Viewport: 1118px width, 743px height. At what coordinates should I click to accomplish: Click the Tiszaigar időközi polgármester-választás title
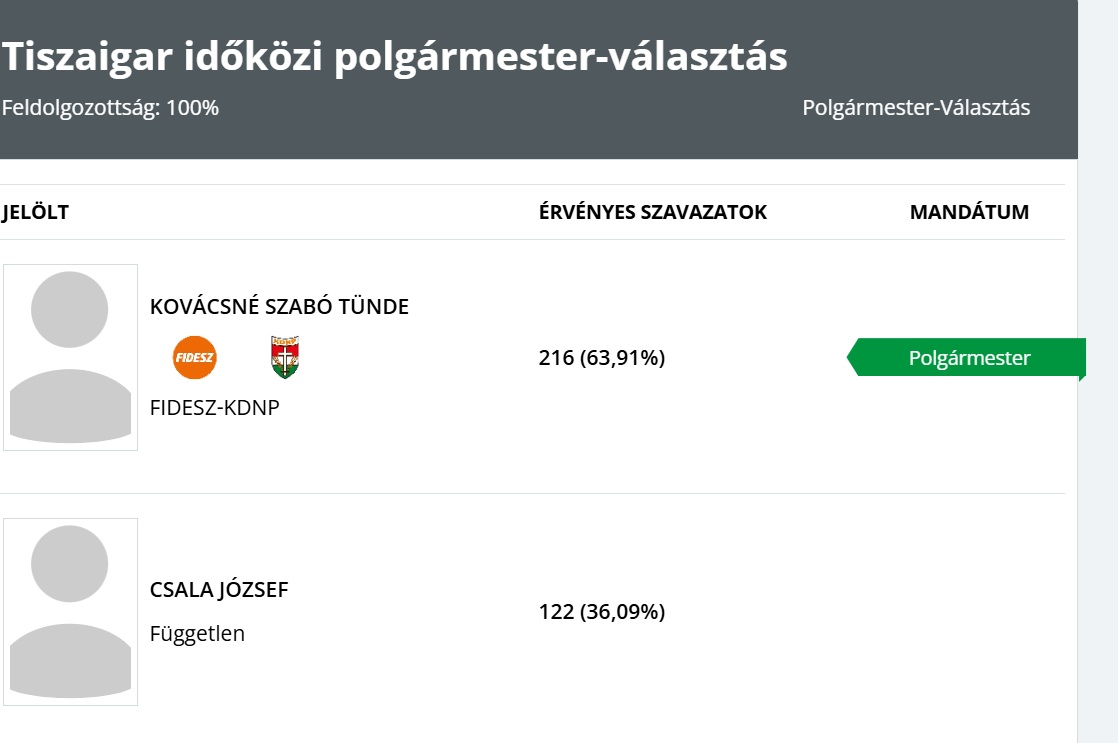pyautogui.click(x=394, y=56)
